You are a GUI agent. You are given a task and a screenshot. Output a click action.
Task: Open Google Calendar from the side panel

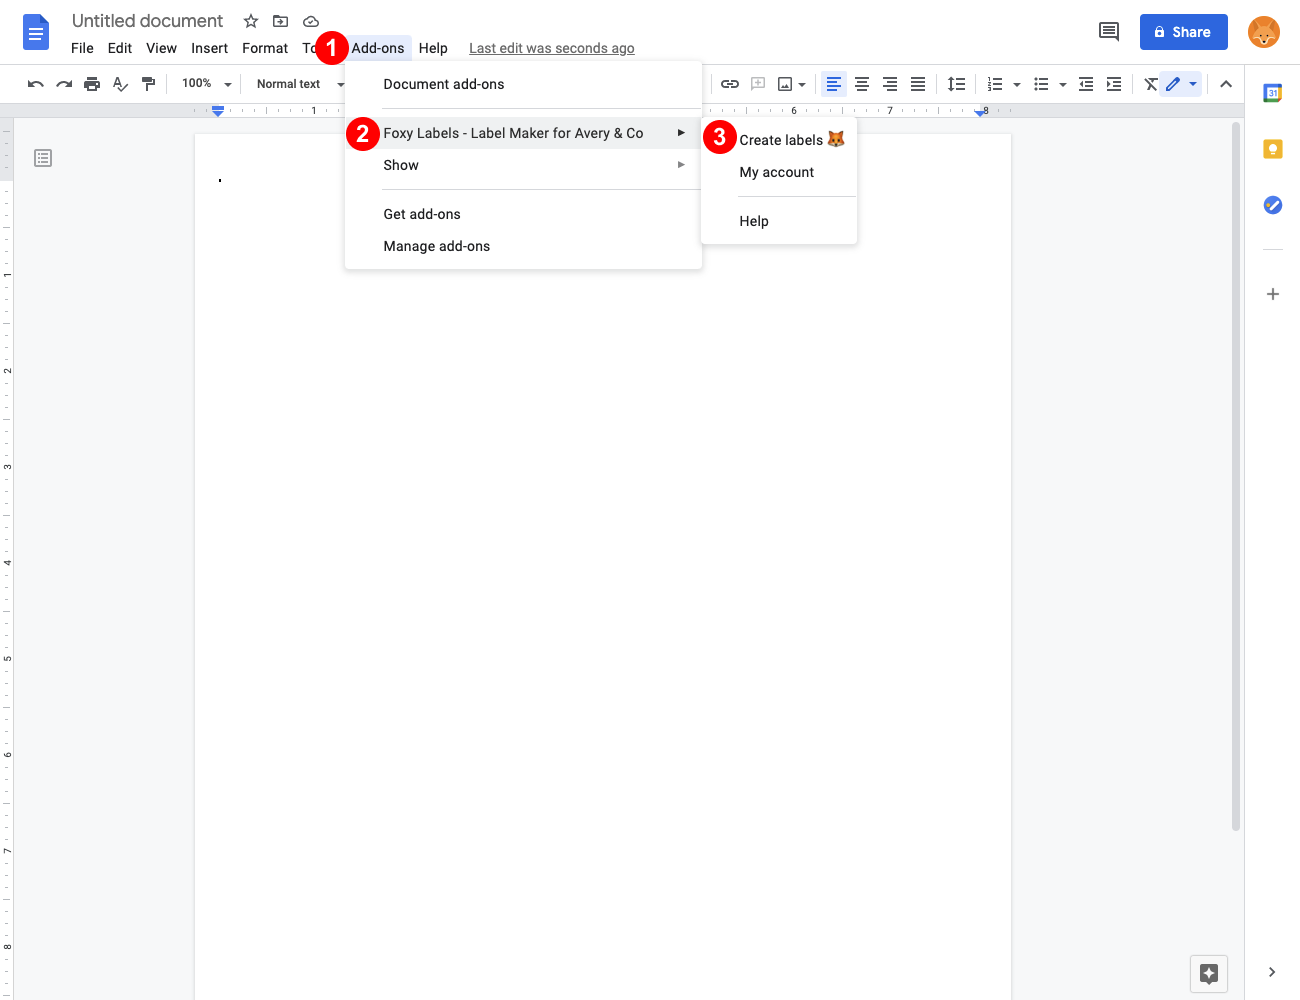click(1271, 92)
